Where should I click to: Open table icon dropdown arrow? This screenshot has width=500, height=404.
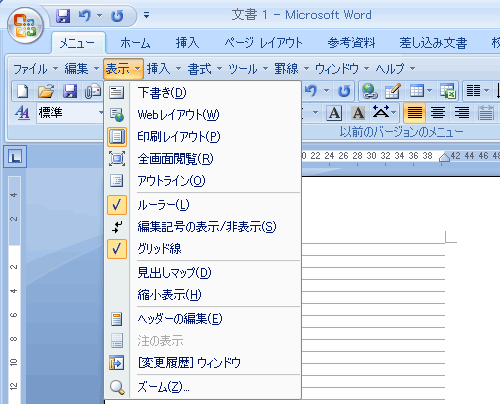click(x=429, y=91)
